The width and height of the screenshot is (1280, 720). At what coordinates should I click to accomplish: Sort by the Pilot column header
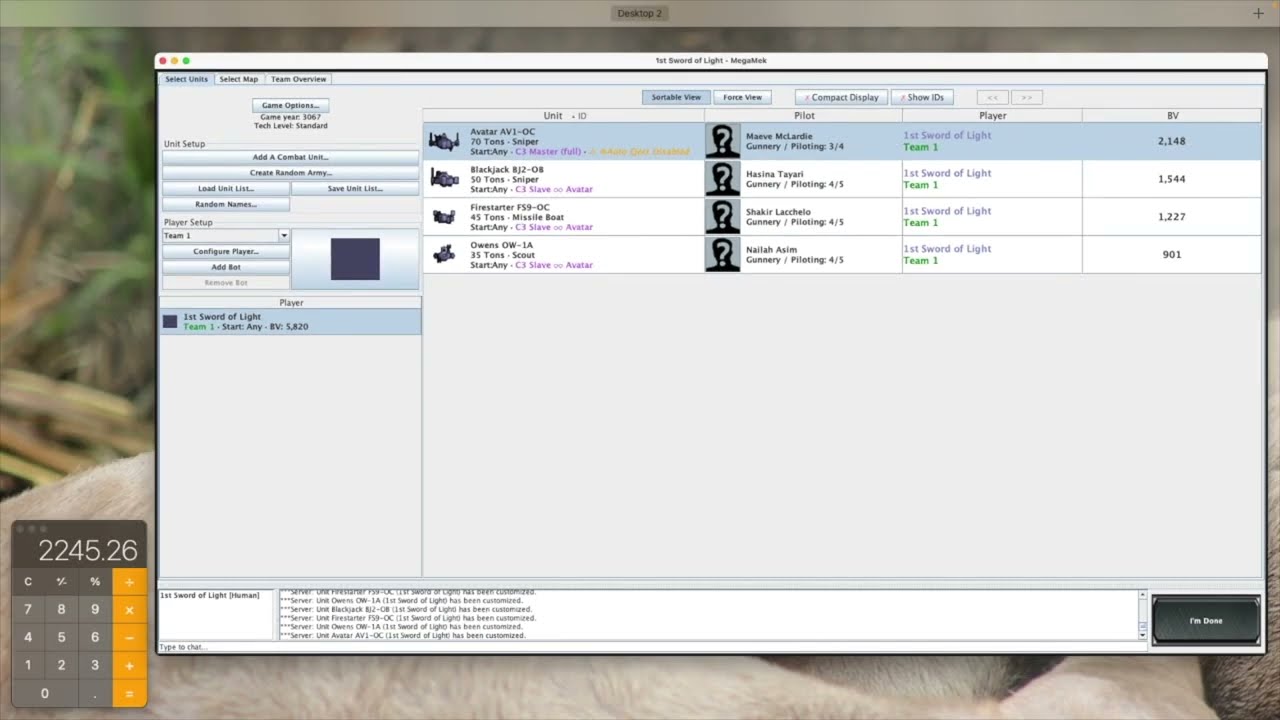pos(804,116)
